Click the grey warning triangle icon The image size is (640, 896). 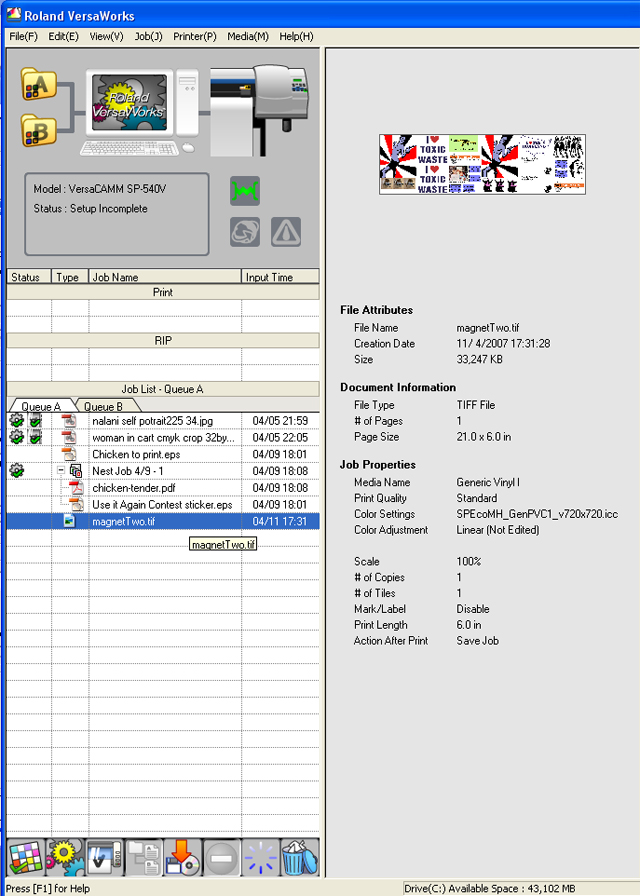(x=286, y=232)
